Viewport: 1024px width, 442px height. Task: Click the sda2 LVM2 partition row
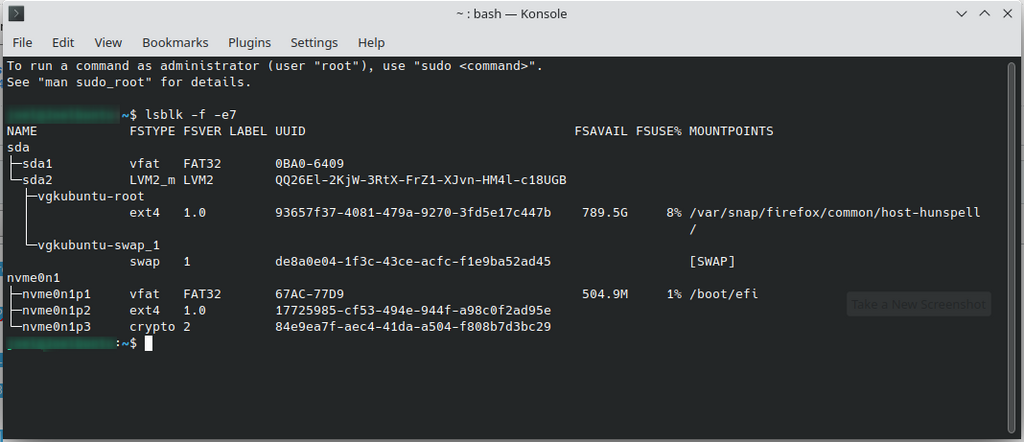point(286,180)
